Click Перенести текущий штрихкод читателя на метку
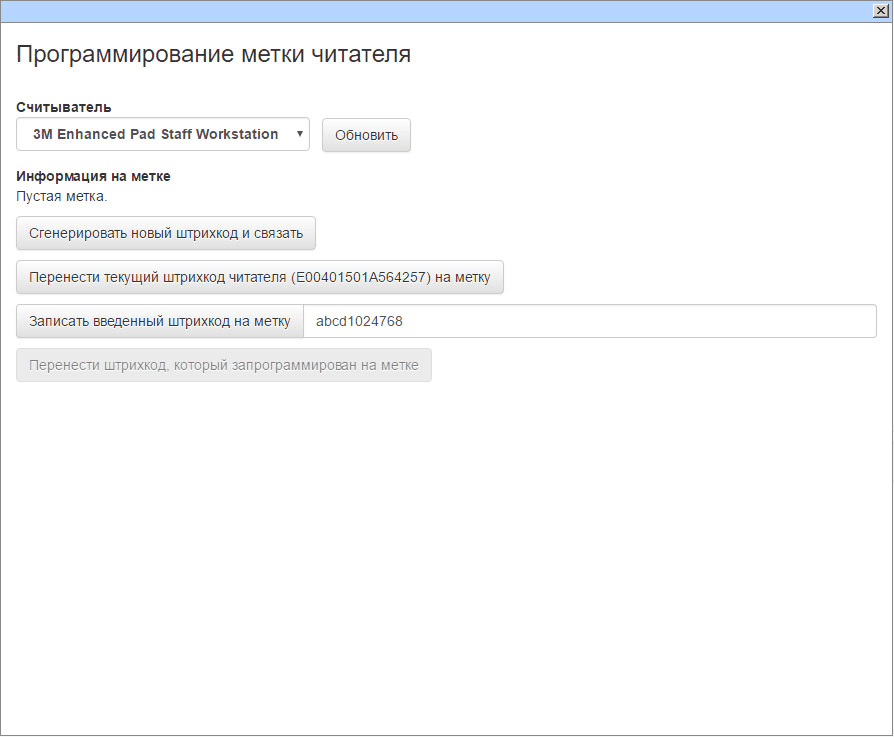894x737 pixels. pos(259,277)
